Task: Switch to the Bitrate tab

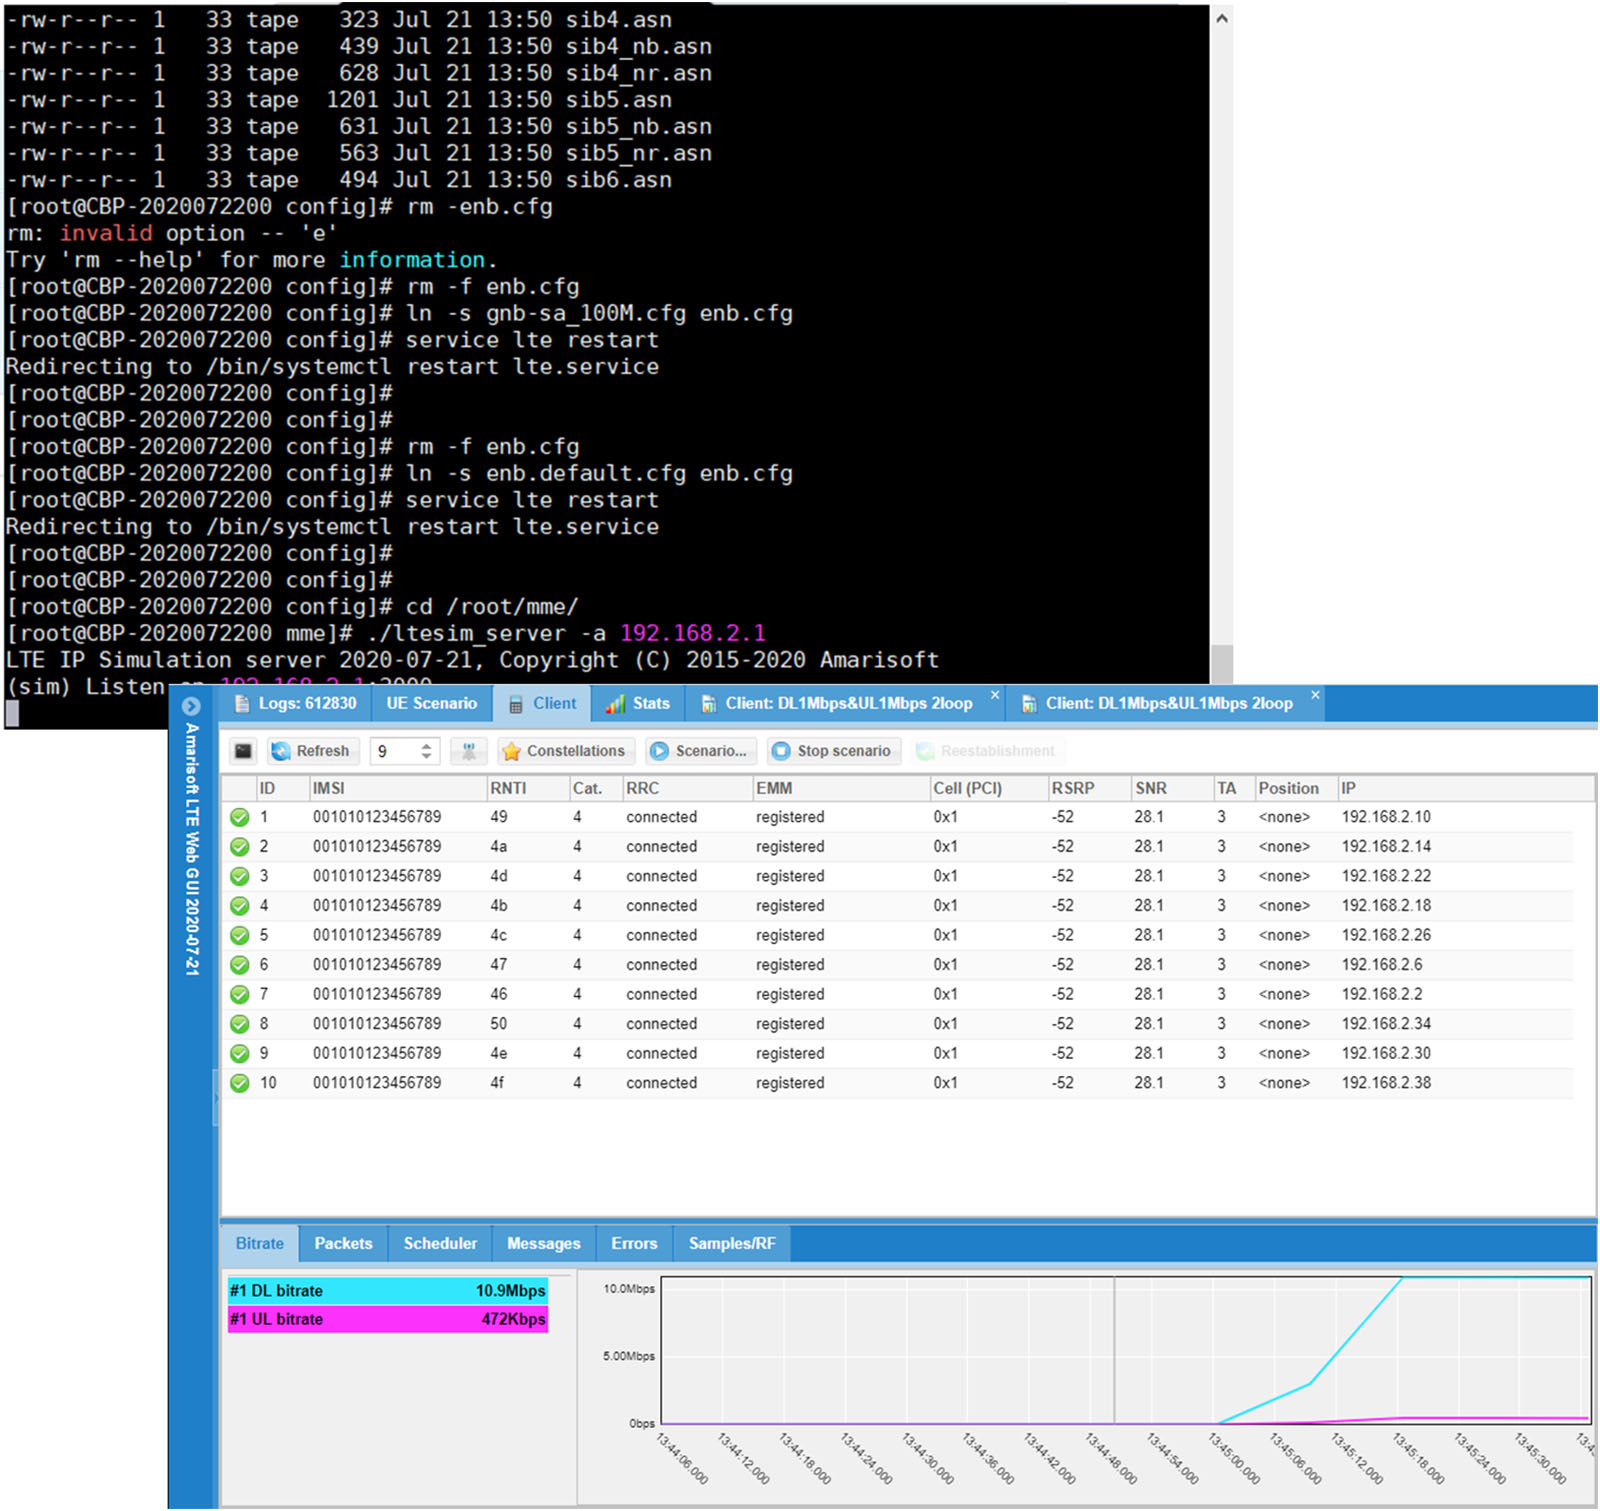Action: (260, 1244)
